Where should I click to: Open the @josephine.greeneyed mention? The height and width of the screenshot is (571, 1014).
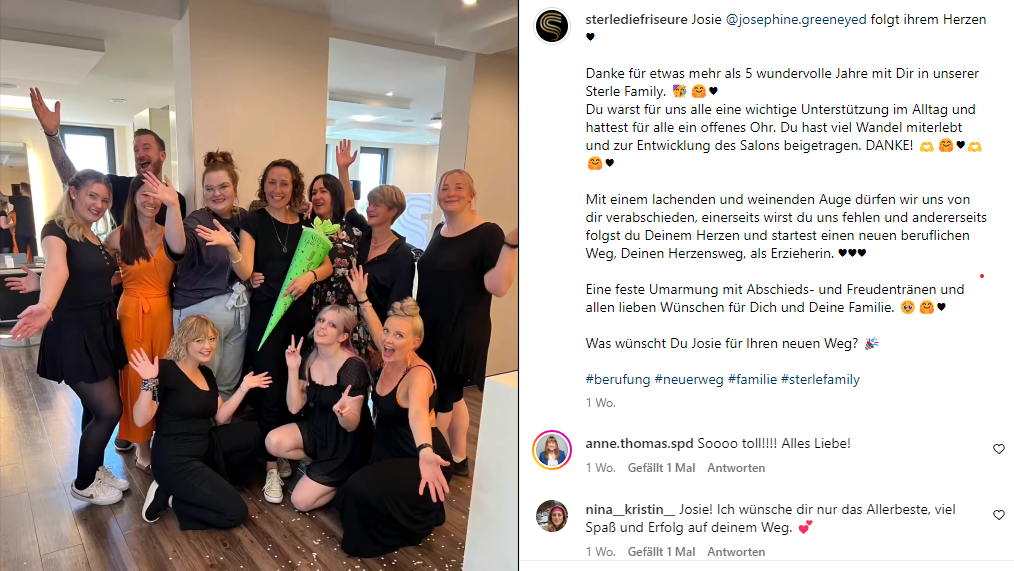pos(795,19)
